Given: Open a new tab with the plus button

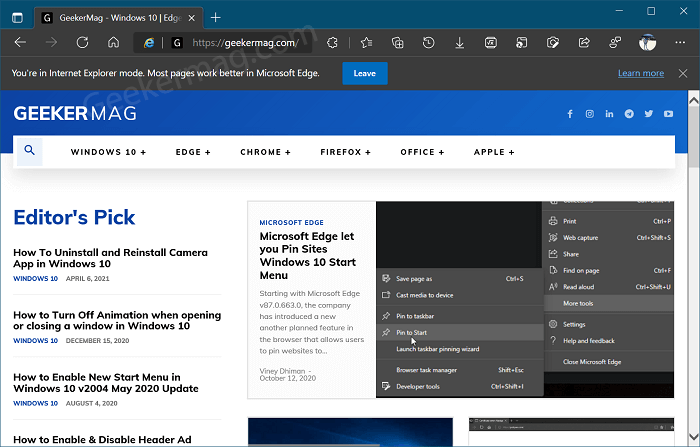Looking at the screenshot, I should click(216, 17).
